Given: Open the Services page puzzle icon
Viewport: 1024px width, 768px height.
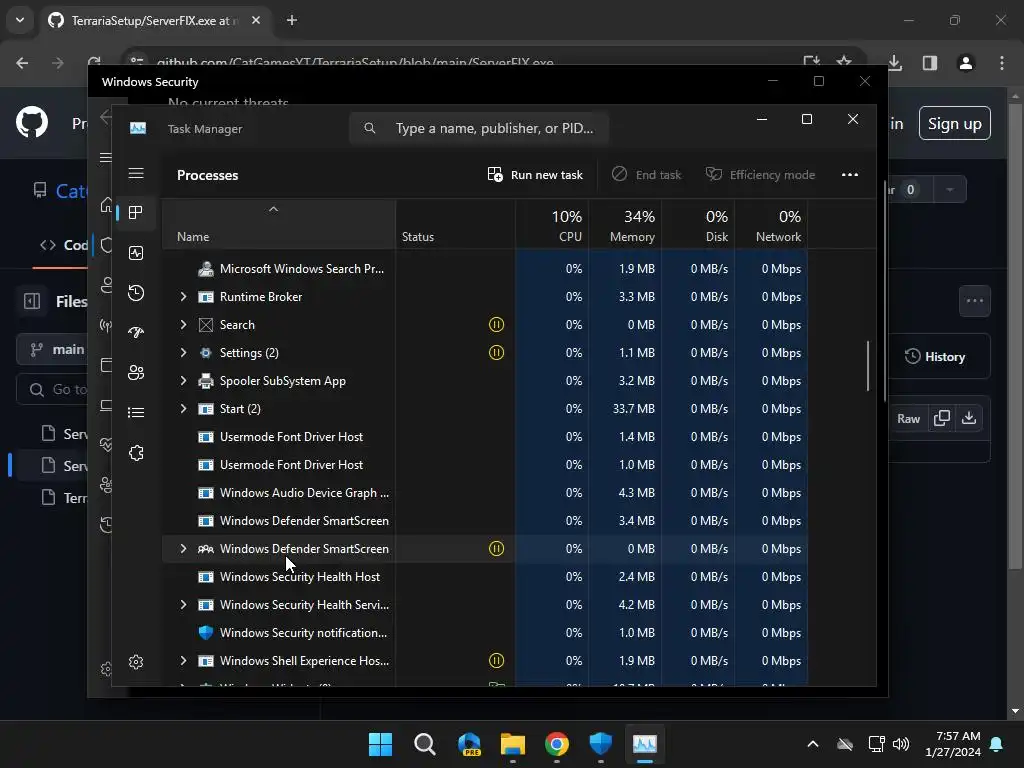Looking at the screenshot, I should (136, 453).
